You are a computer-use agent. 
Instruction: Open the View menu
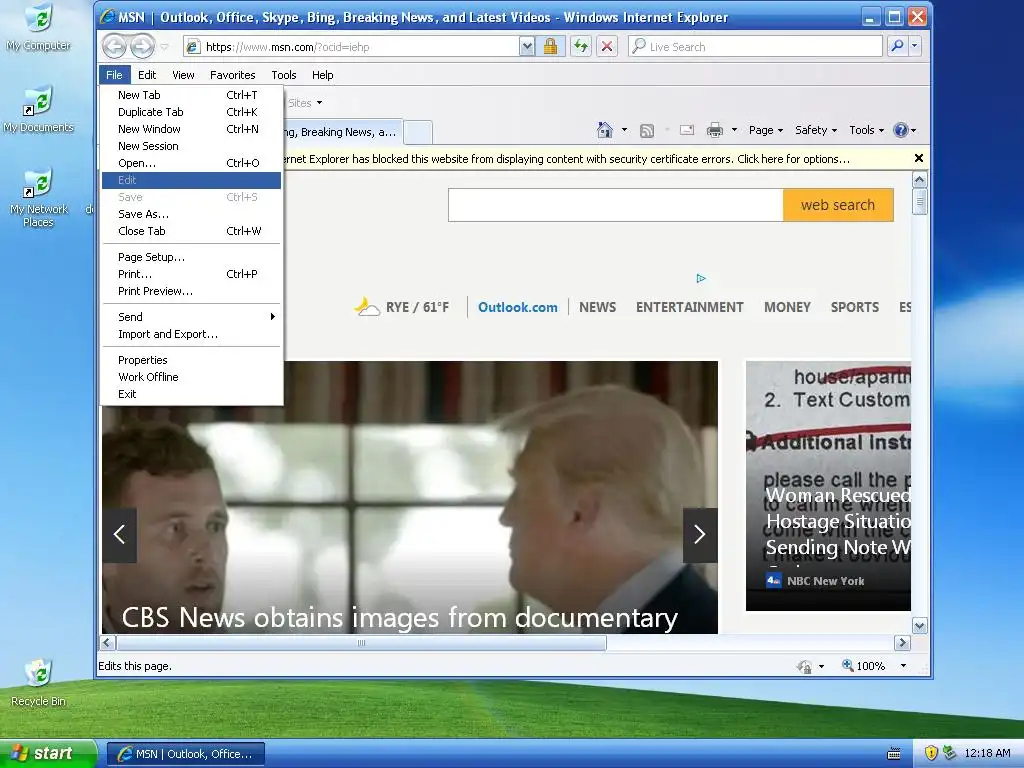tap(183, 75)
